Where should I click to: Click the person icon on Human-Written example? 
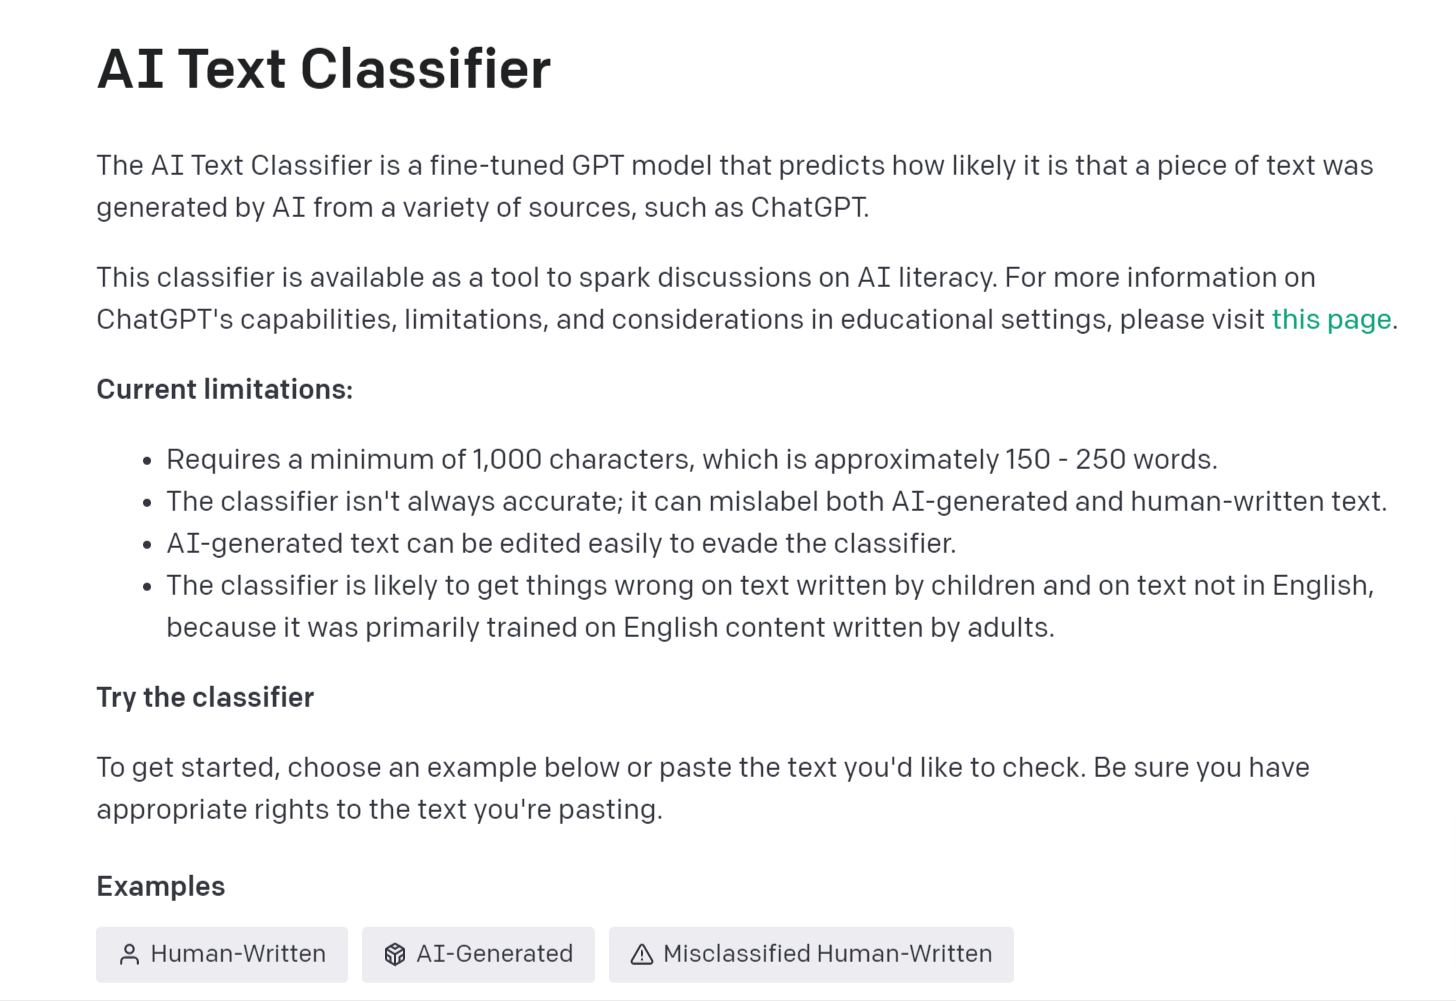pyautogui.click(x=129, y=955)
